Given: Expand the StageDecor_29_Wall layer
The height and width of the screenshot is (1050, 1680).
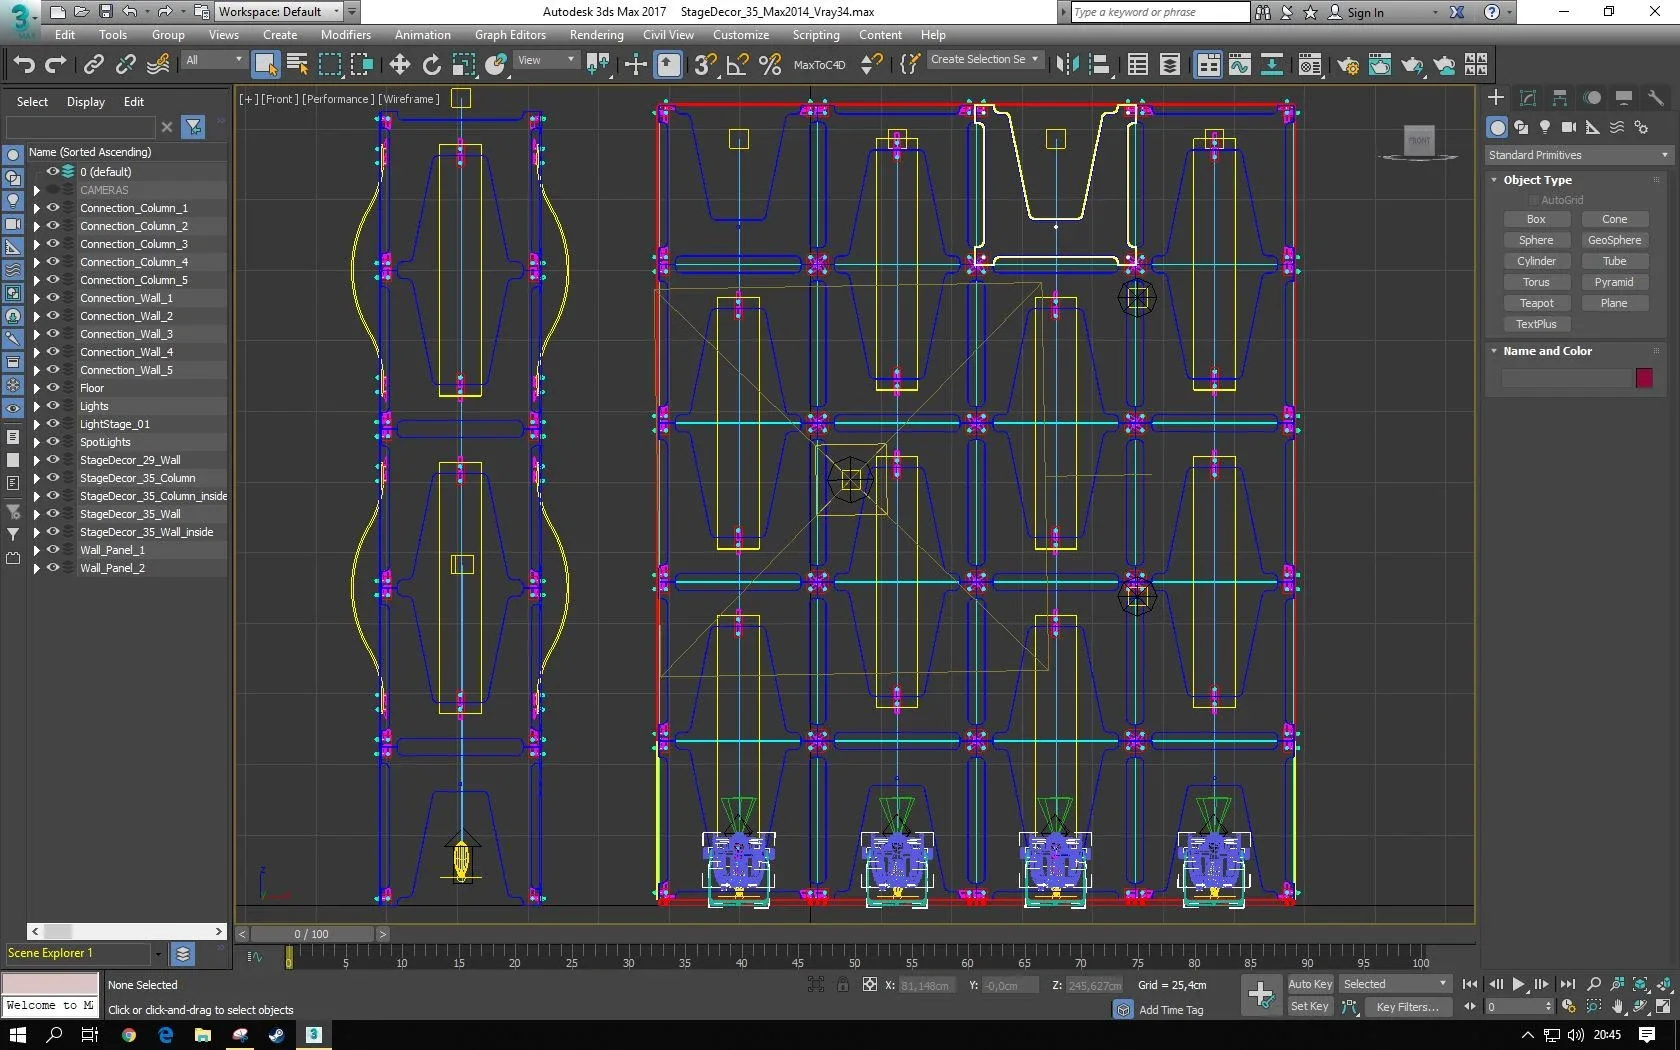Looking at the screenshot, I should coord(37,460).
